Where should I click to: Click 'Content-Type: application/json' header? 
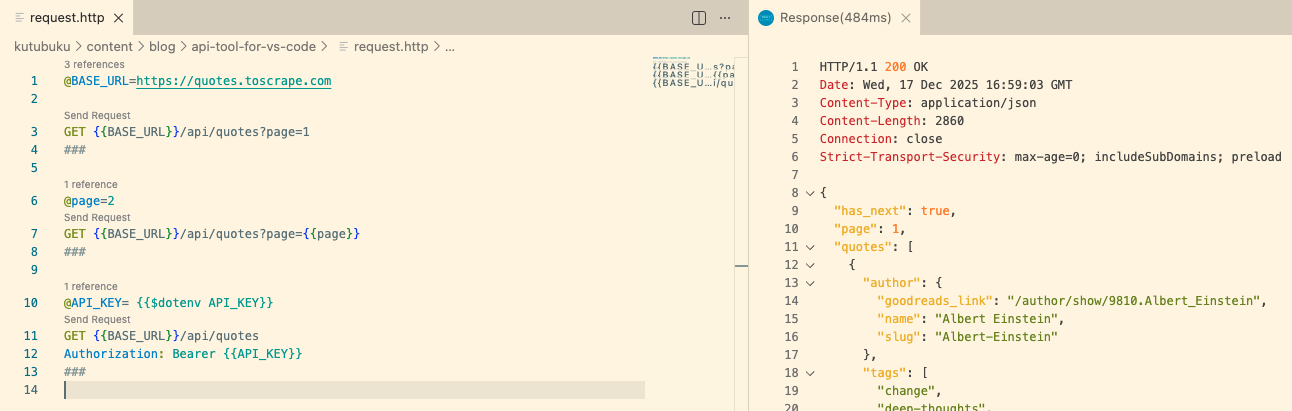(927, 103)
